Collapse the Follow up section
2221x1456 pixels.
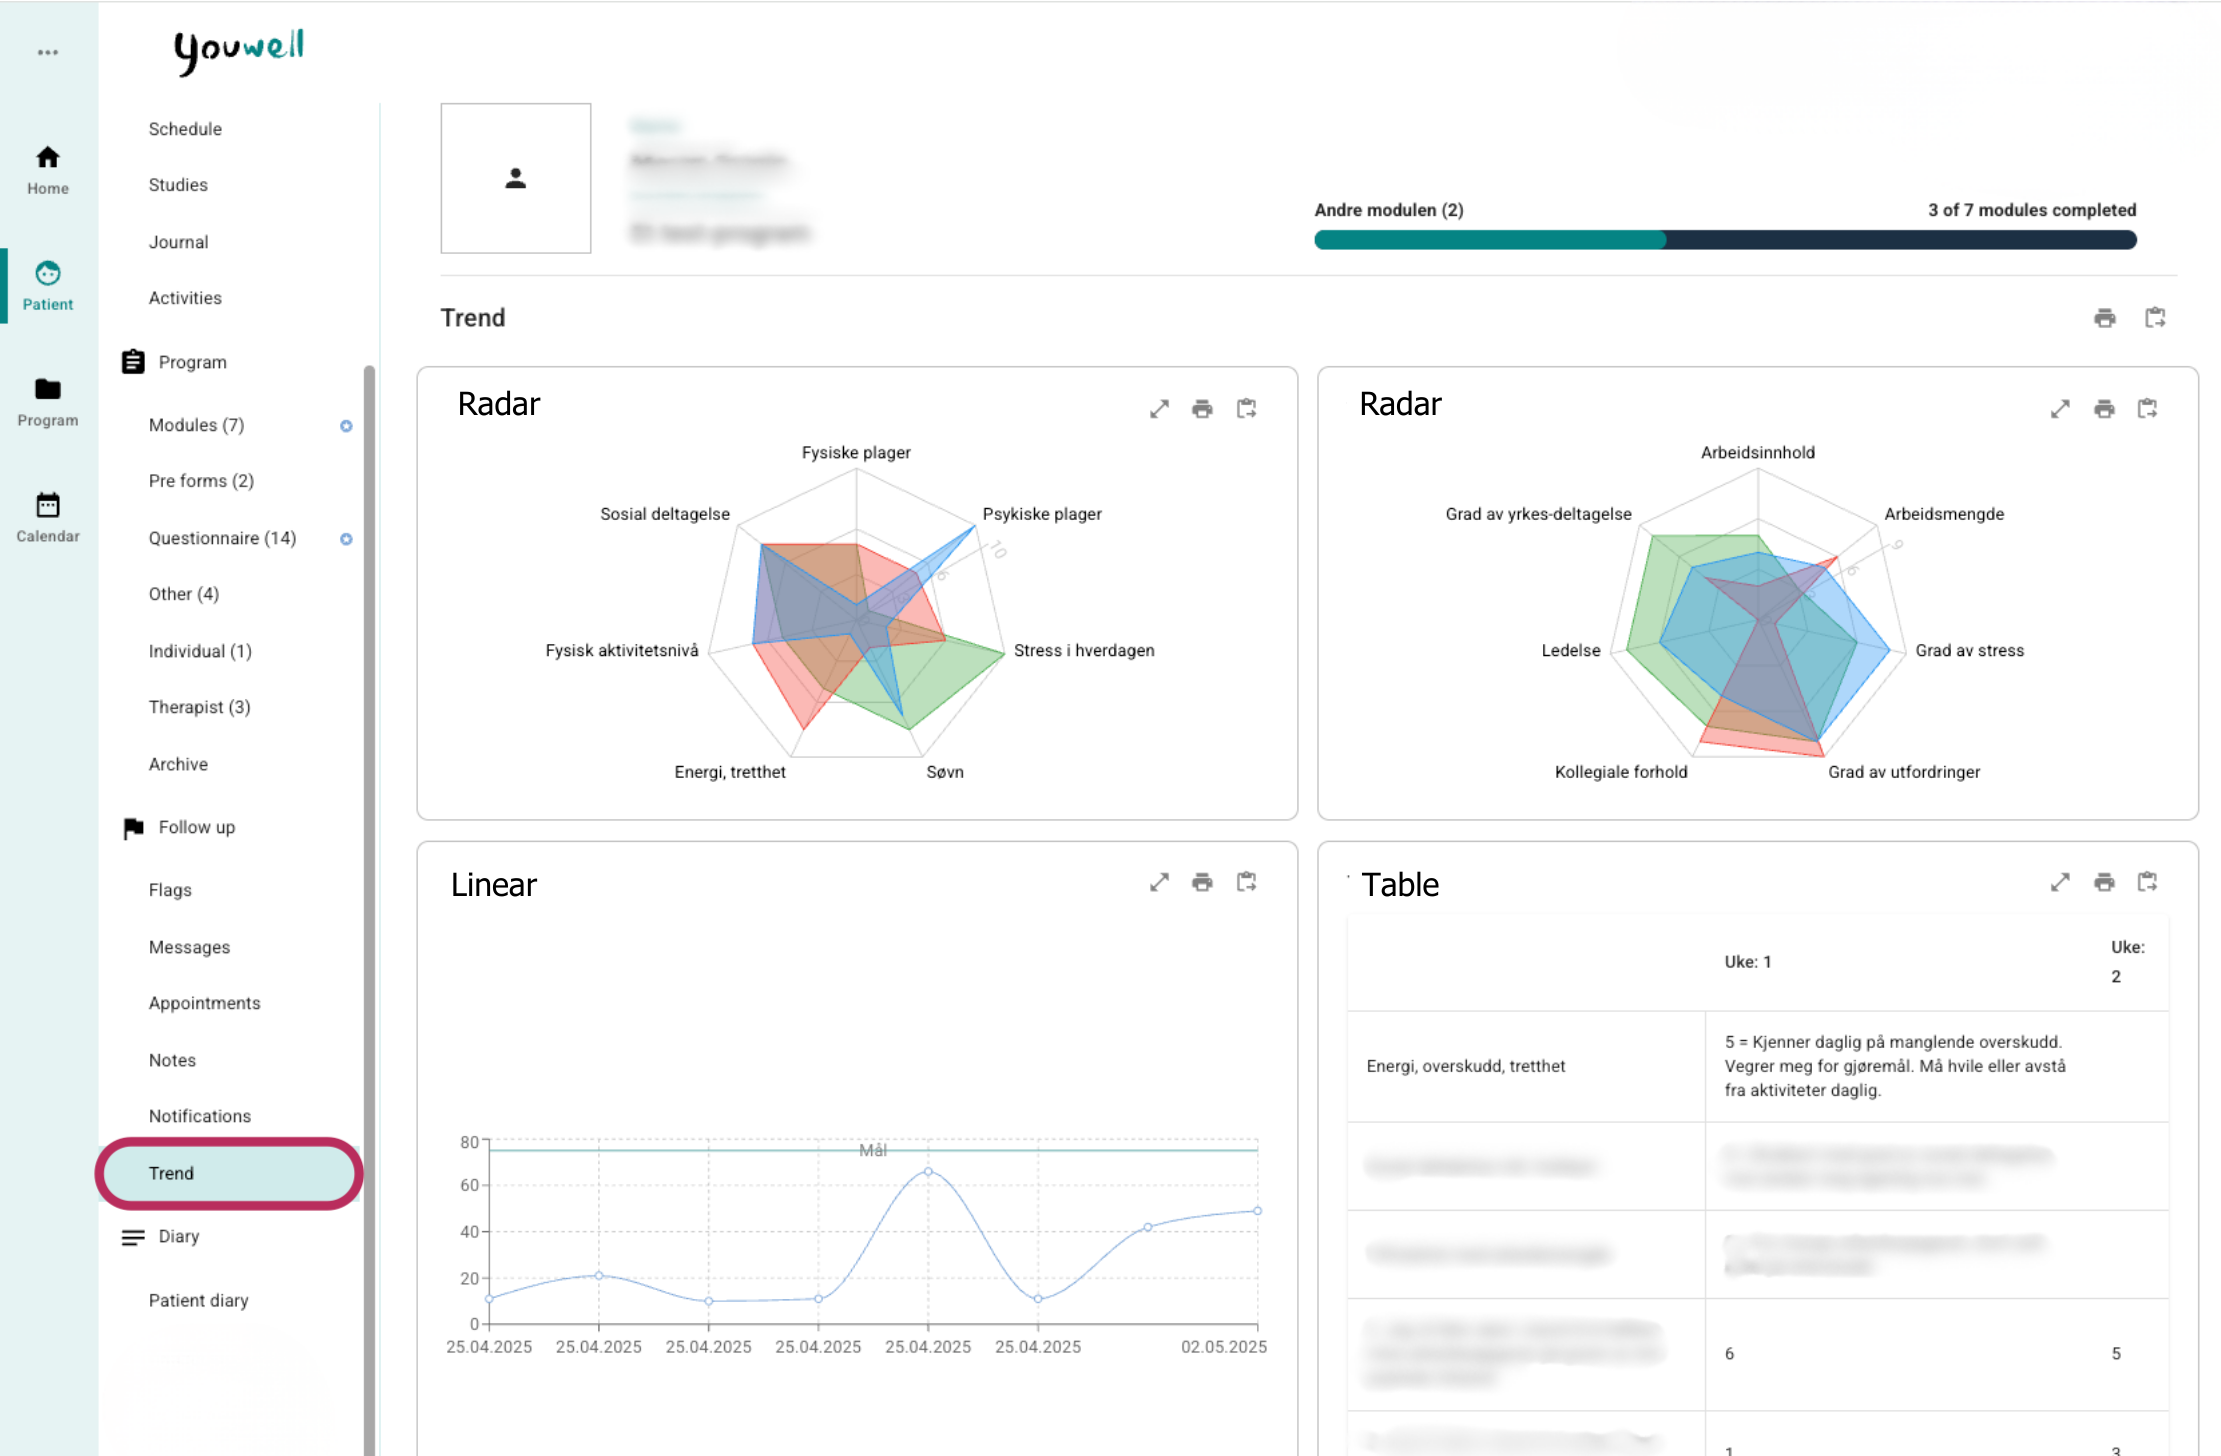(x=196, y=827)
